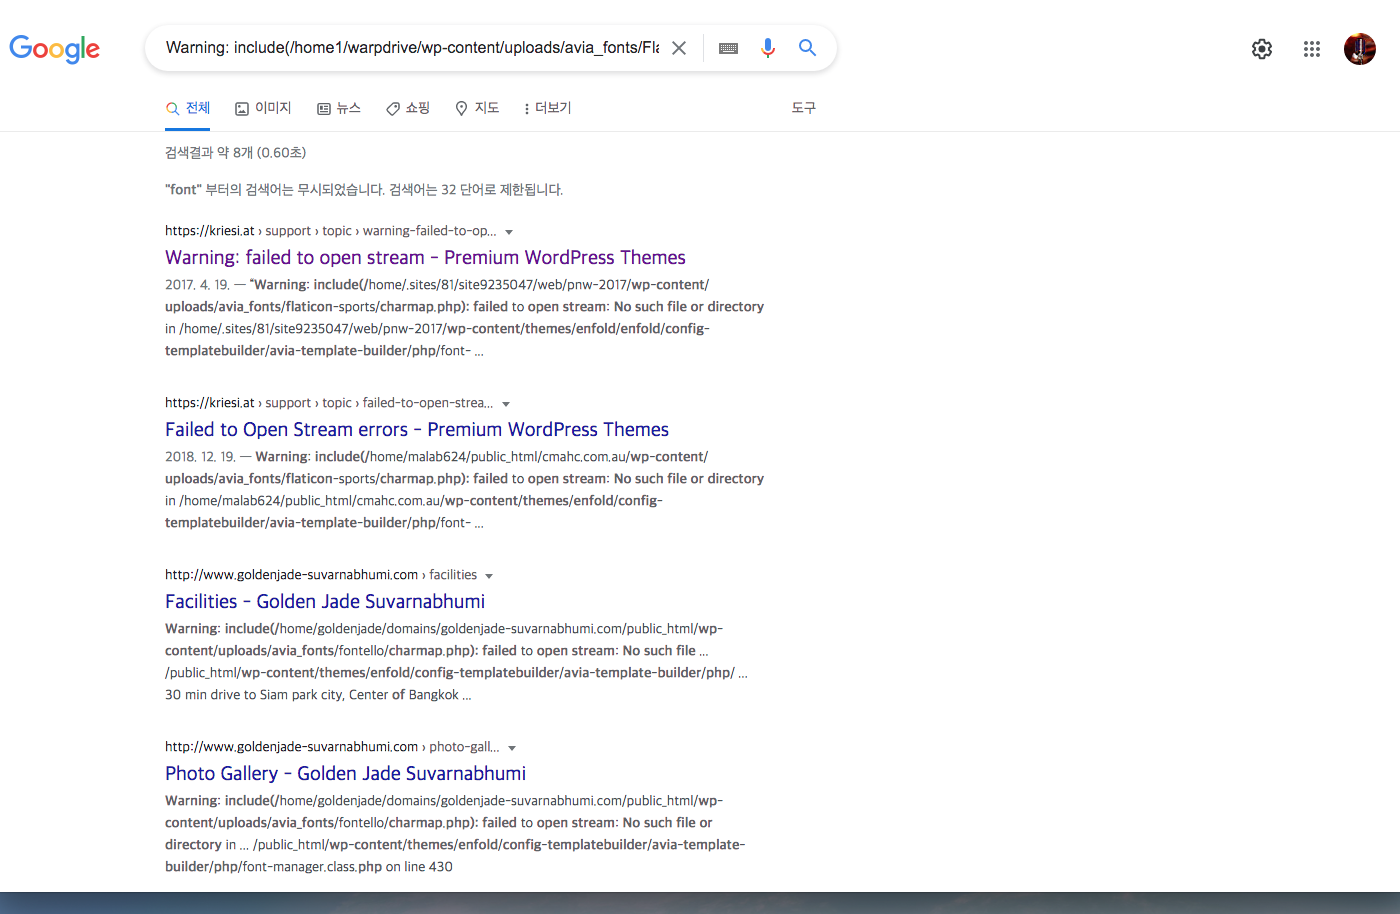Open the Google account profile avatar
Viewport: 1400px width, 914px height.
coord(1360,49)
